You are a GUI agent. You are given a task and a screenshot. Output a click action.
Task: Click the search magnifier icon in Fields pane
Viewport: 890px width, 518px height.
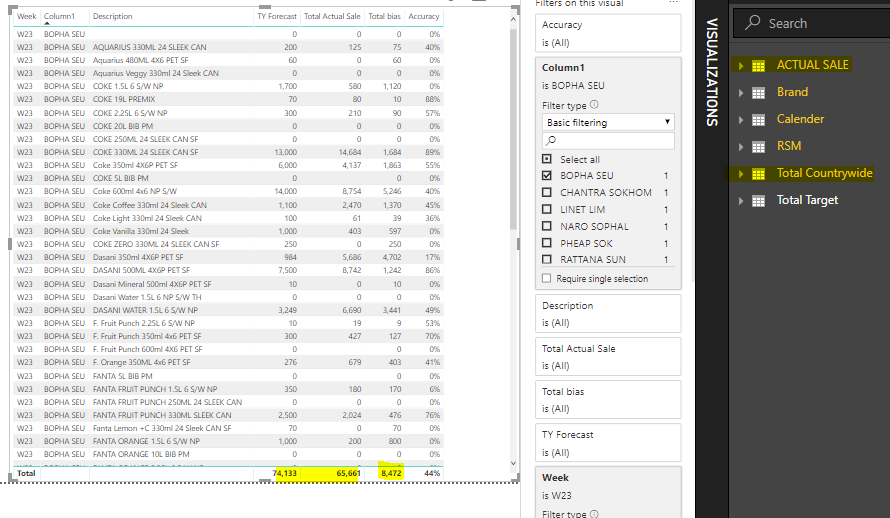(753, 23)
